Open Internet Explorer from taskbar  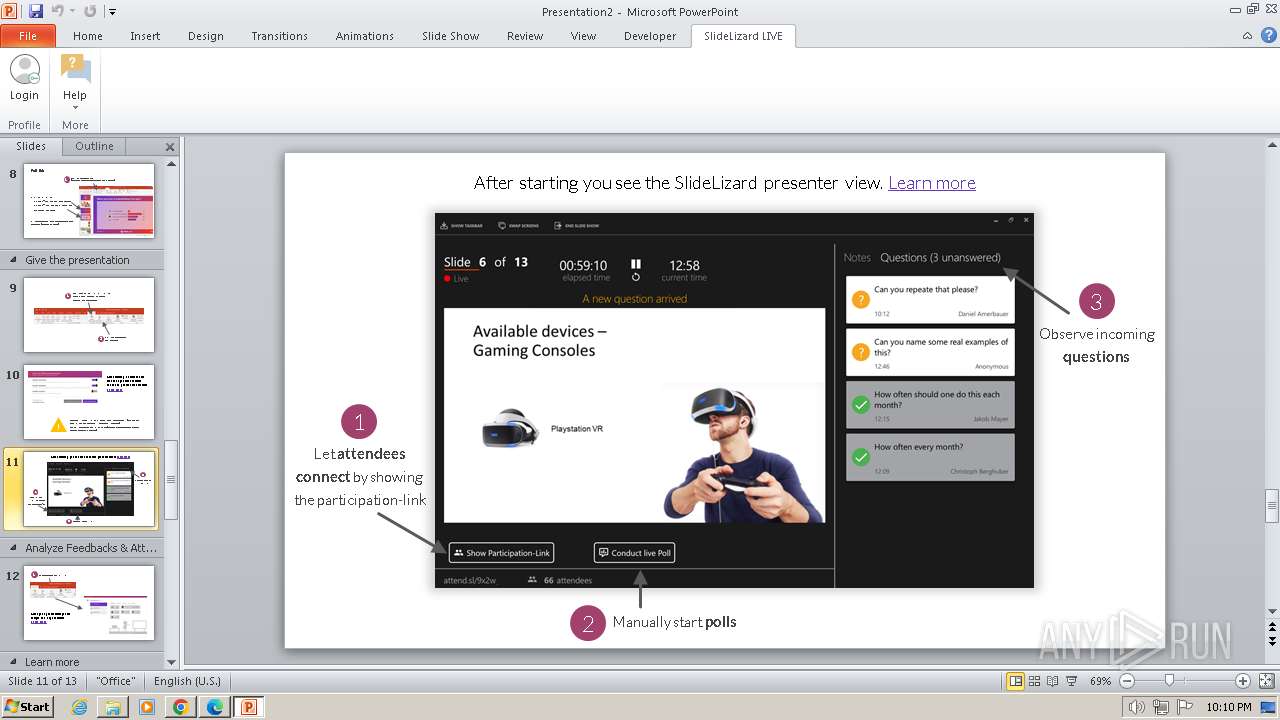79,707
